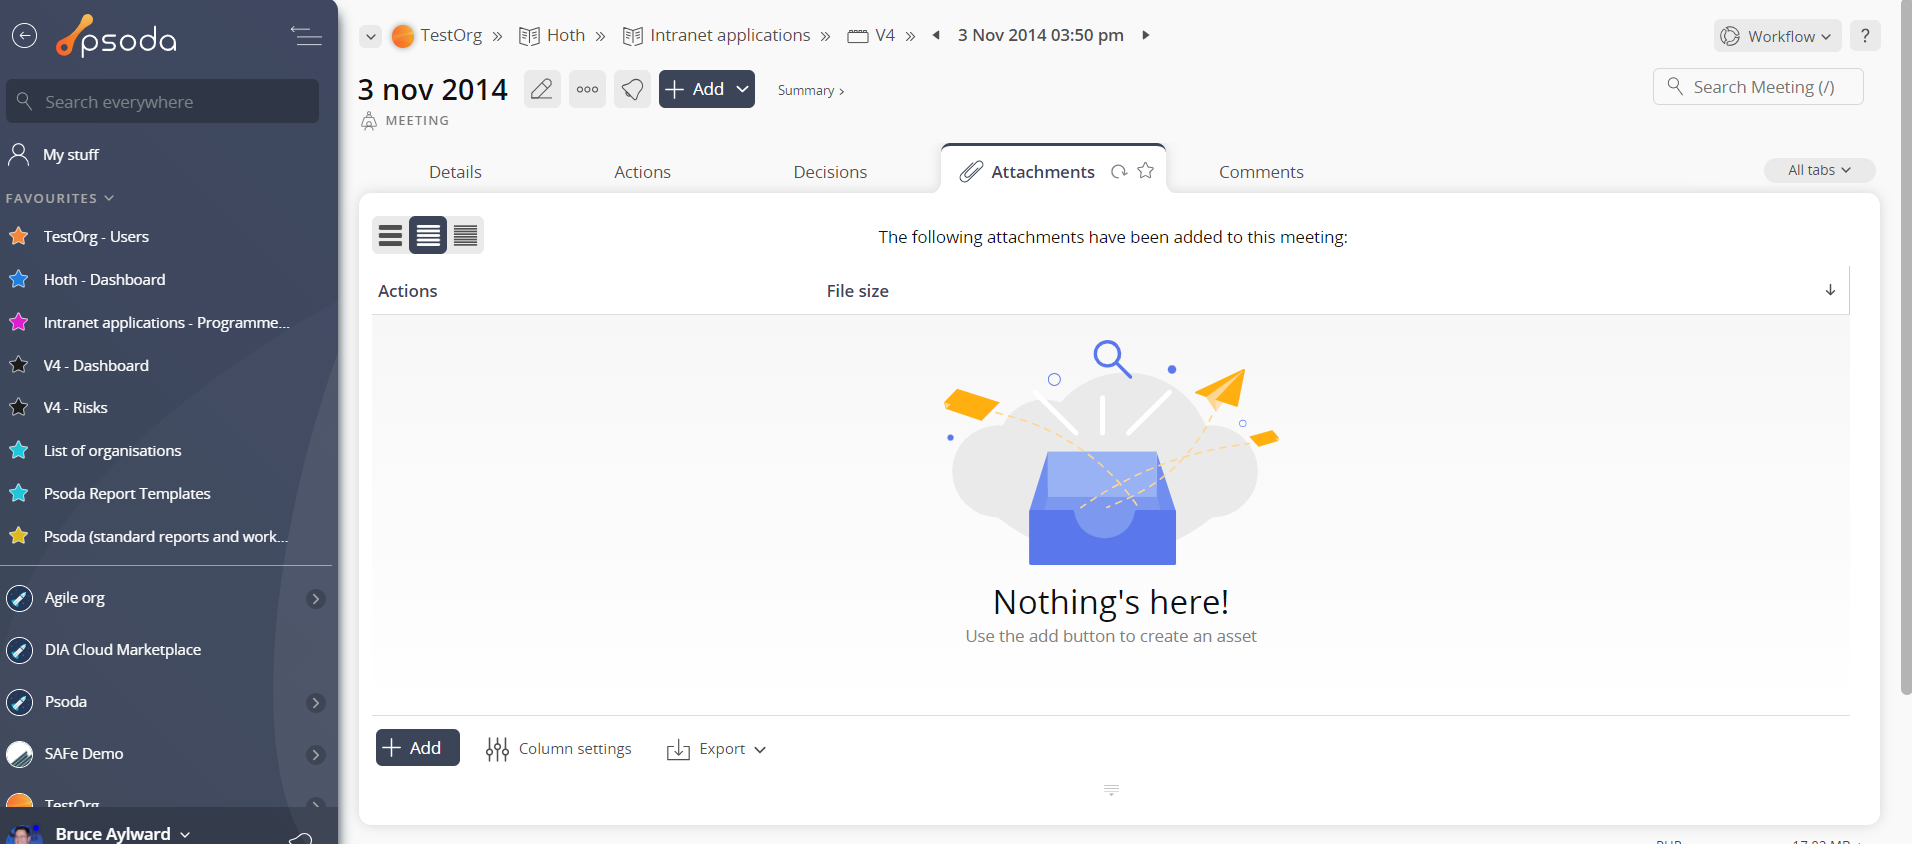Click the Search everywhere field

(162, 101)
